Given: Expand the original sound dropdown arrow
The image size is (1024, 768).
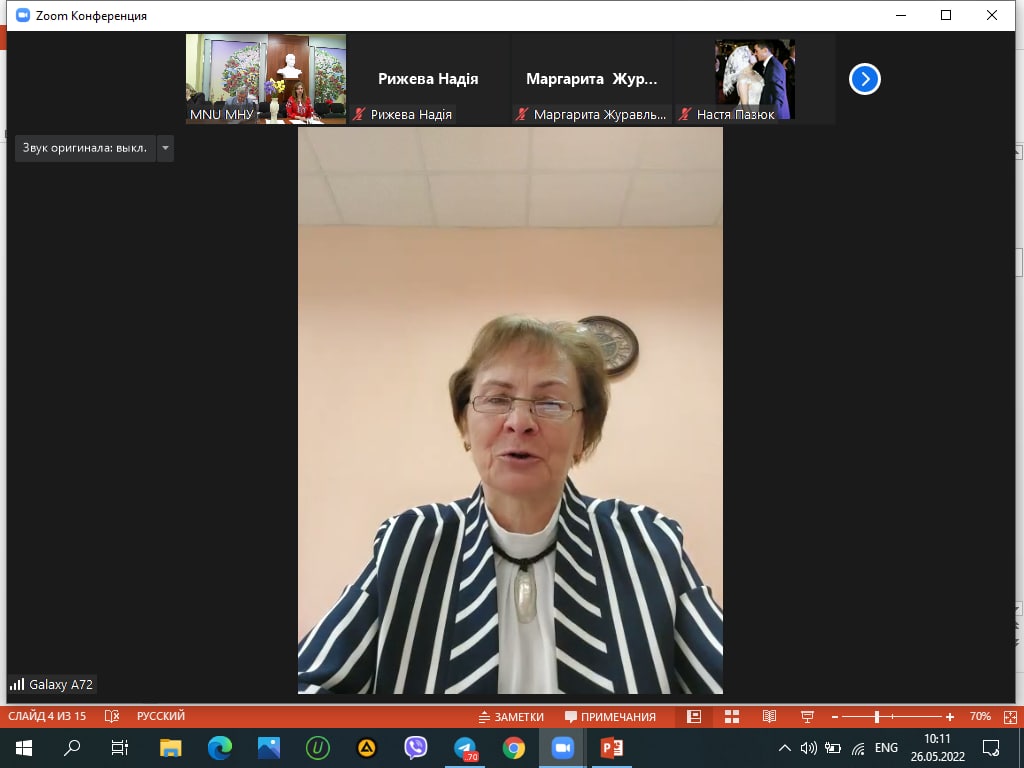Looking at the screenshot, I should (165, 148).
